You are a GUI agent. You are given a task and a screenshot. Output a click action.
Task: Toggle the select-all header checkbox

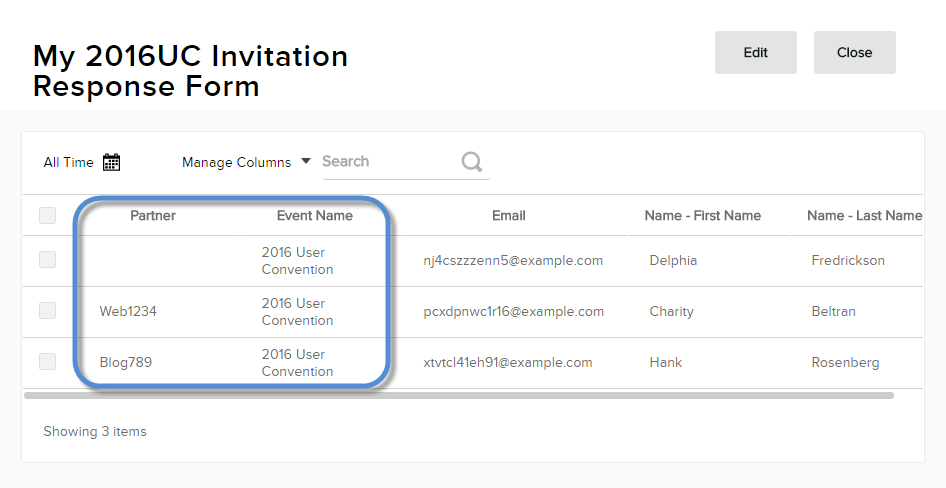tap(47, 215)
